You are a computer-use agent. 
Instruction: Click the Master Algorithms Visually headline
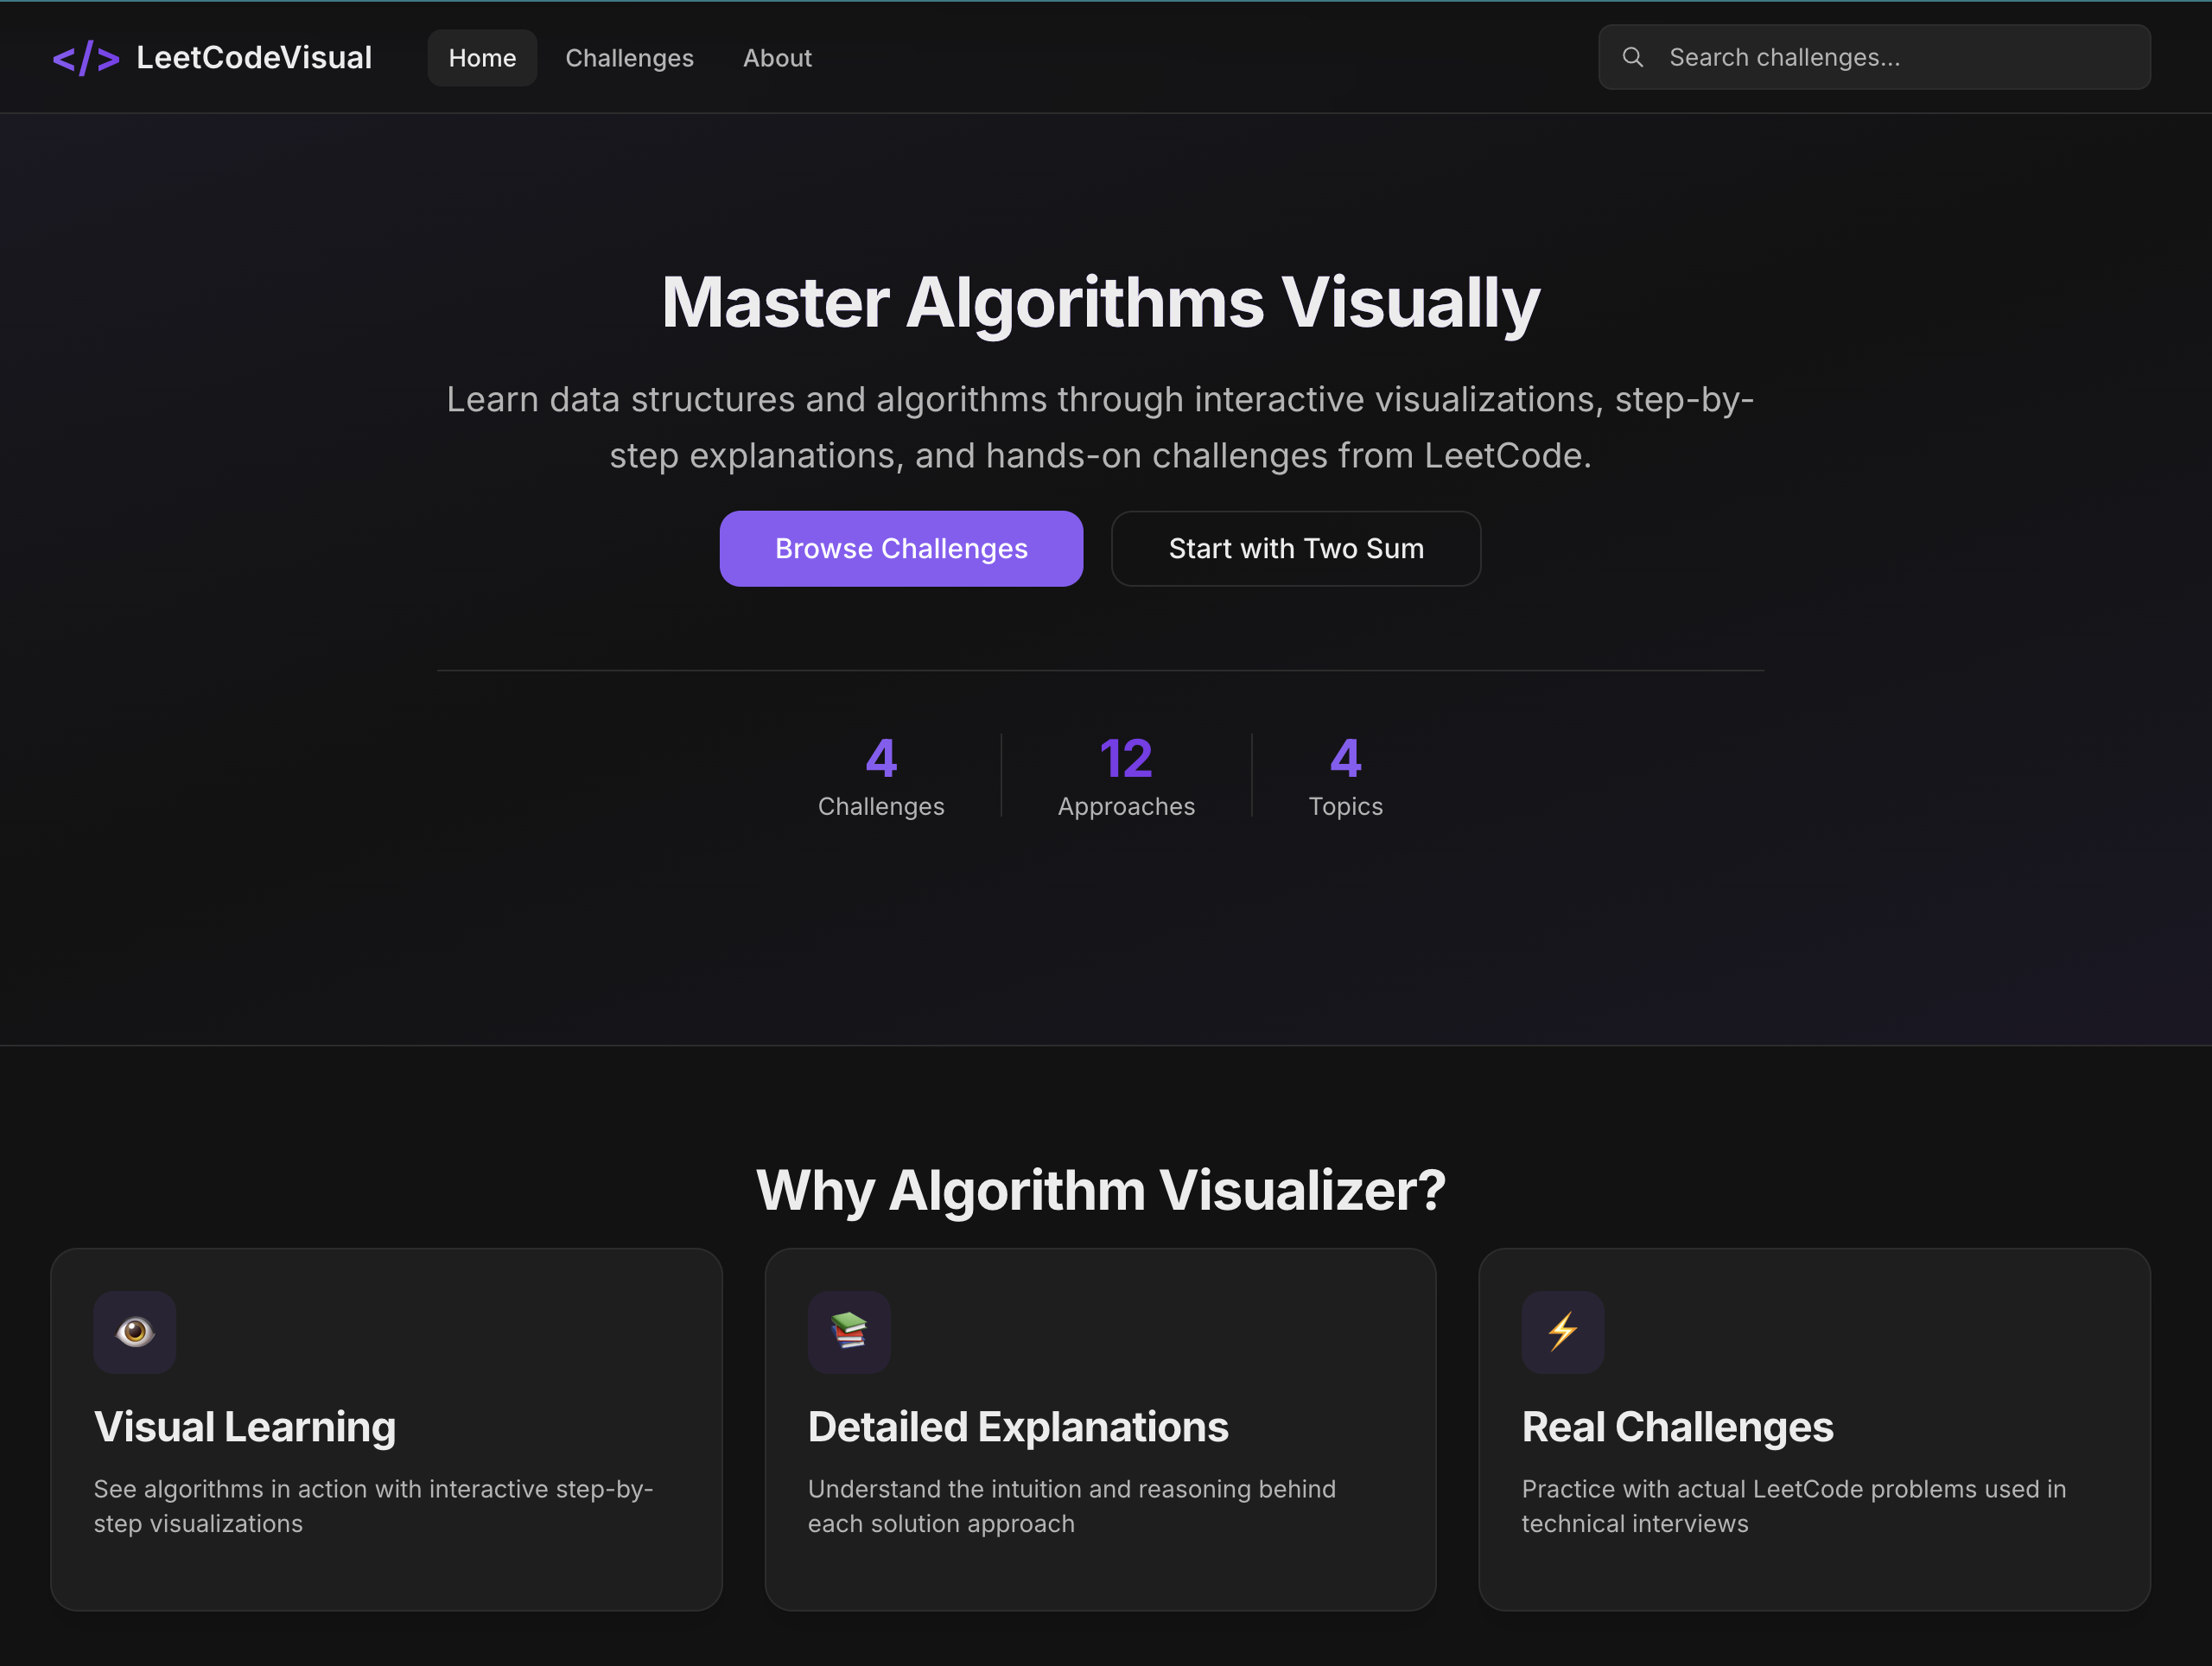coord(1100,302)
